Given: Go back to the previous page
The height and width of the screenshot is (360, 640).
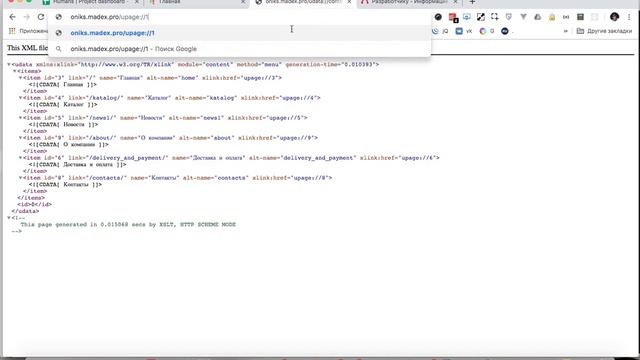Looking at the screenshot, I should click(x=12, y=17).
